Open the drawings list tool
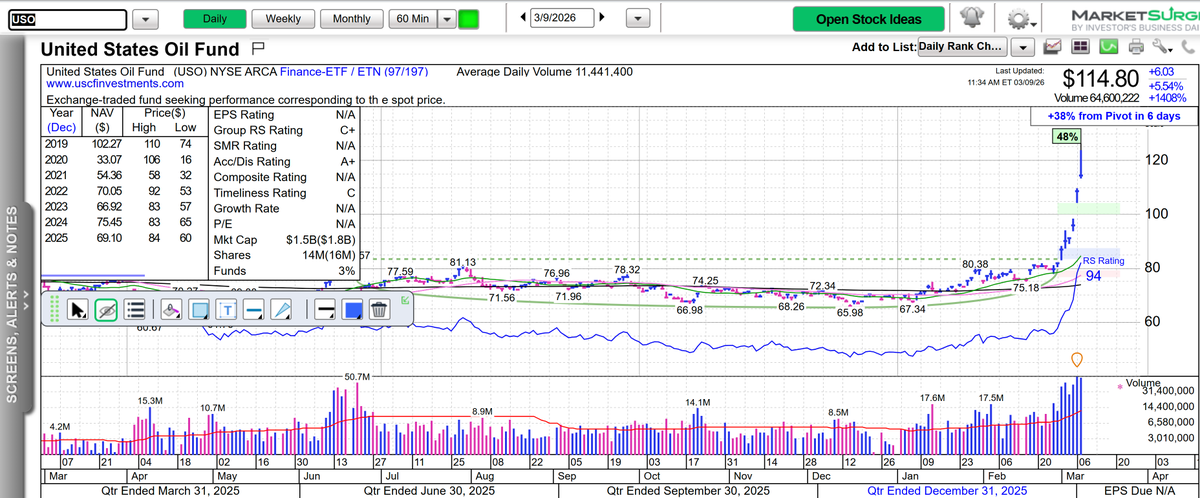This screenshot has width=1200, height=498. coord(136,310)
